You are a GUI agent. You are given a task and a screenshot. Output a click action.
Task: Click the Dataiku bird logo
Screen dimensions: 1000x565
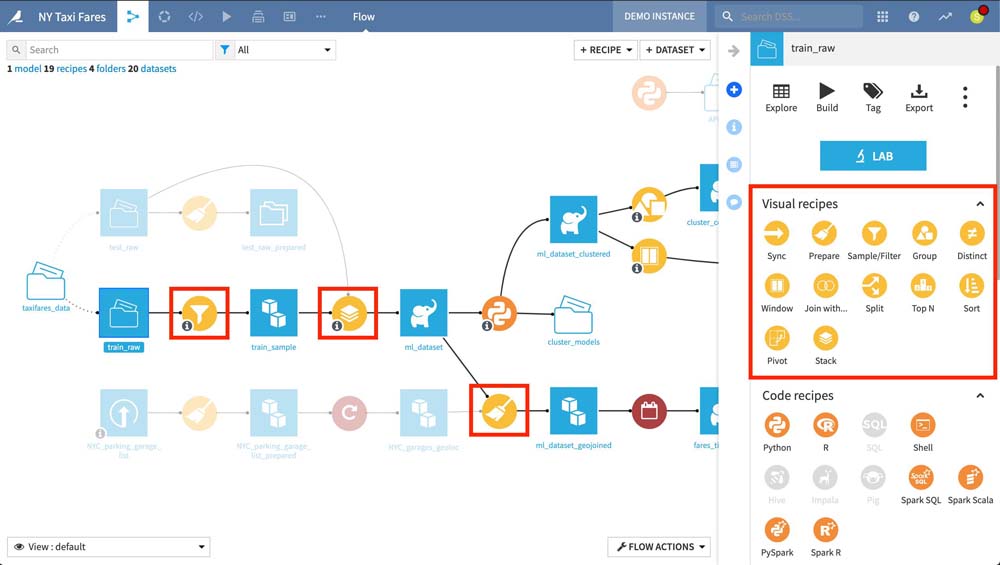coord(16,16)
